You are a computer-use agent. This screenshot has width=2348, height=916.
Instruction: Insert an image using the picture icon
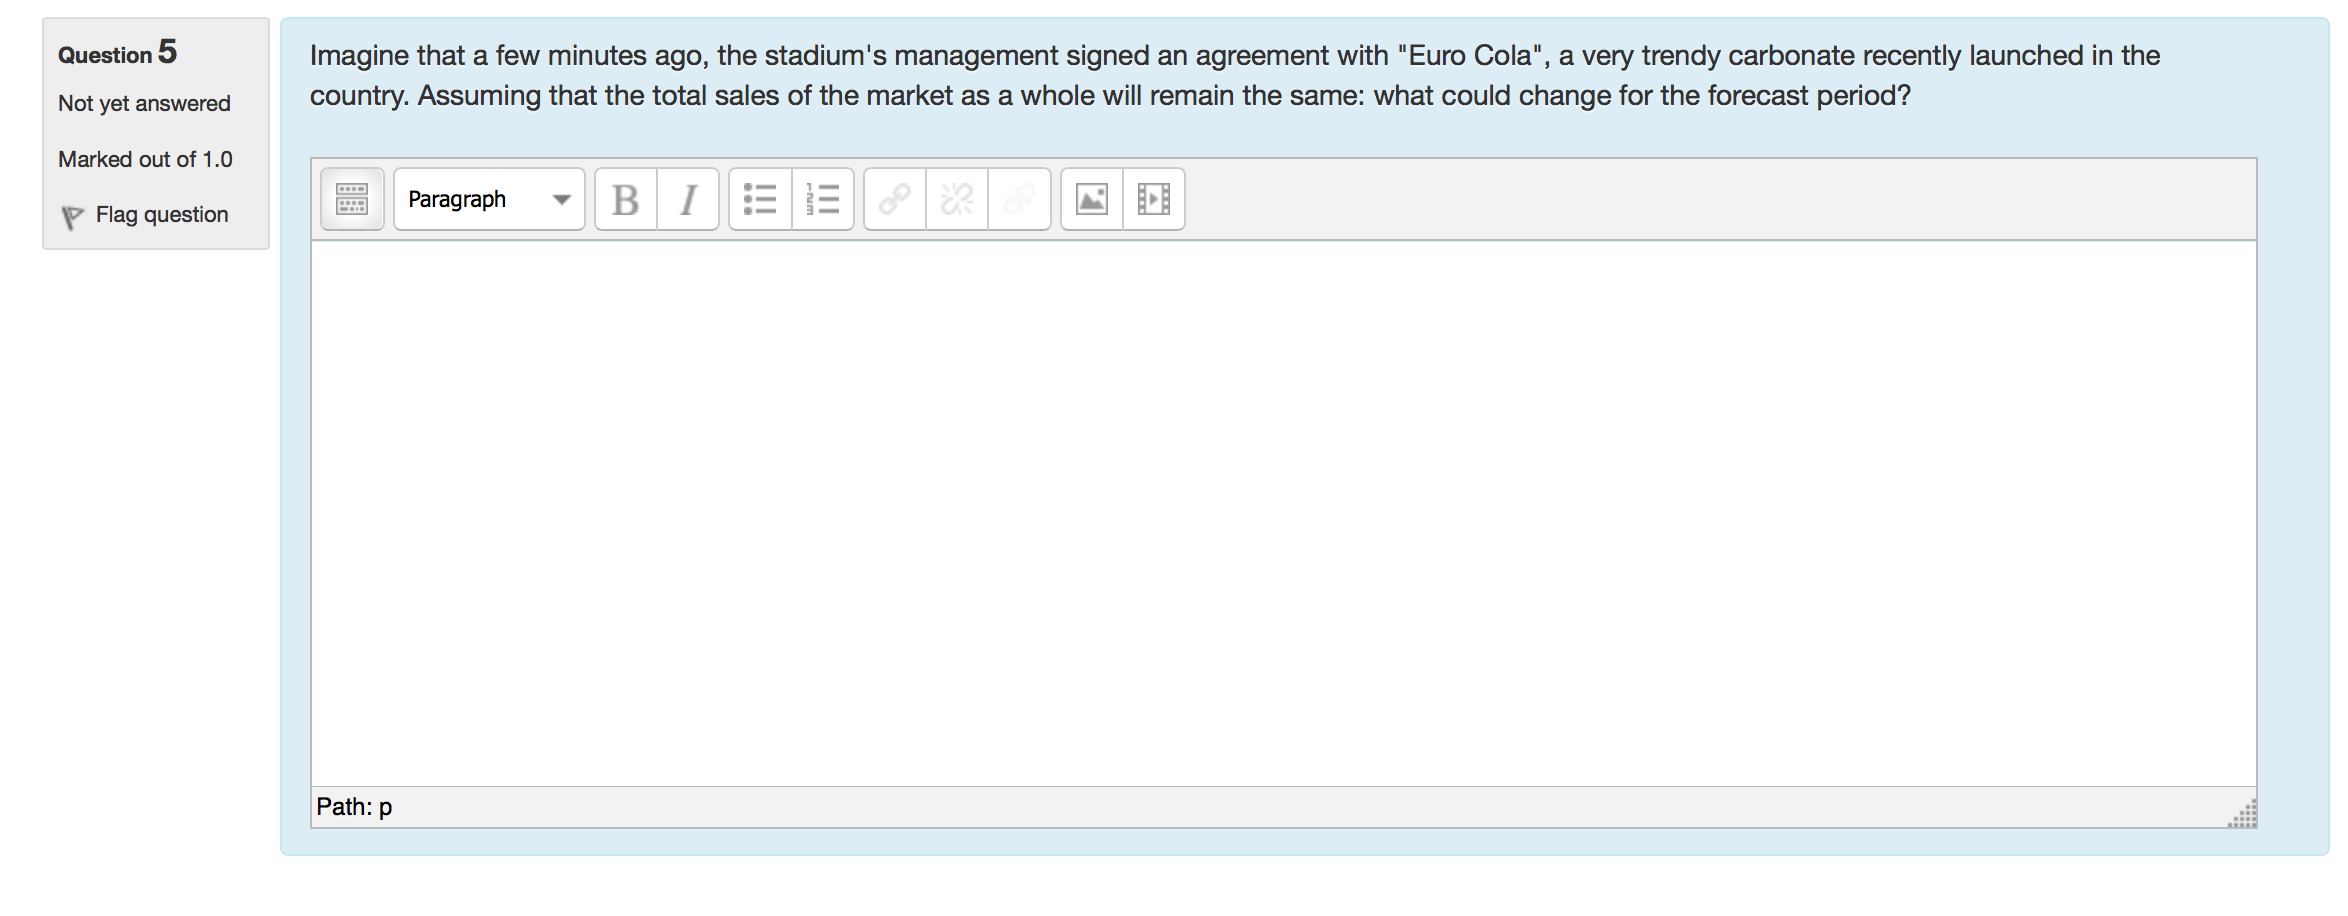(x=1092, y=199)
